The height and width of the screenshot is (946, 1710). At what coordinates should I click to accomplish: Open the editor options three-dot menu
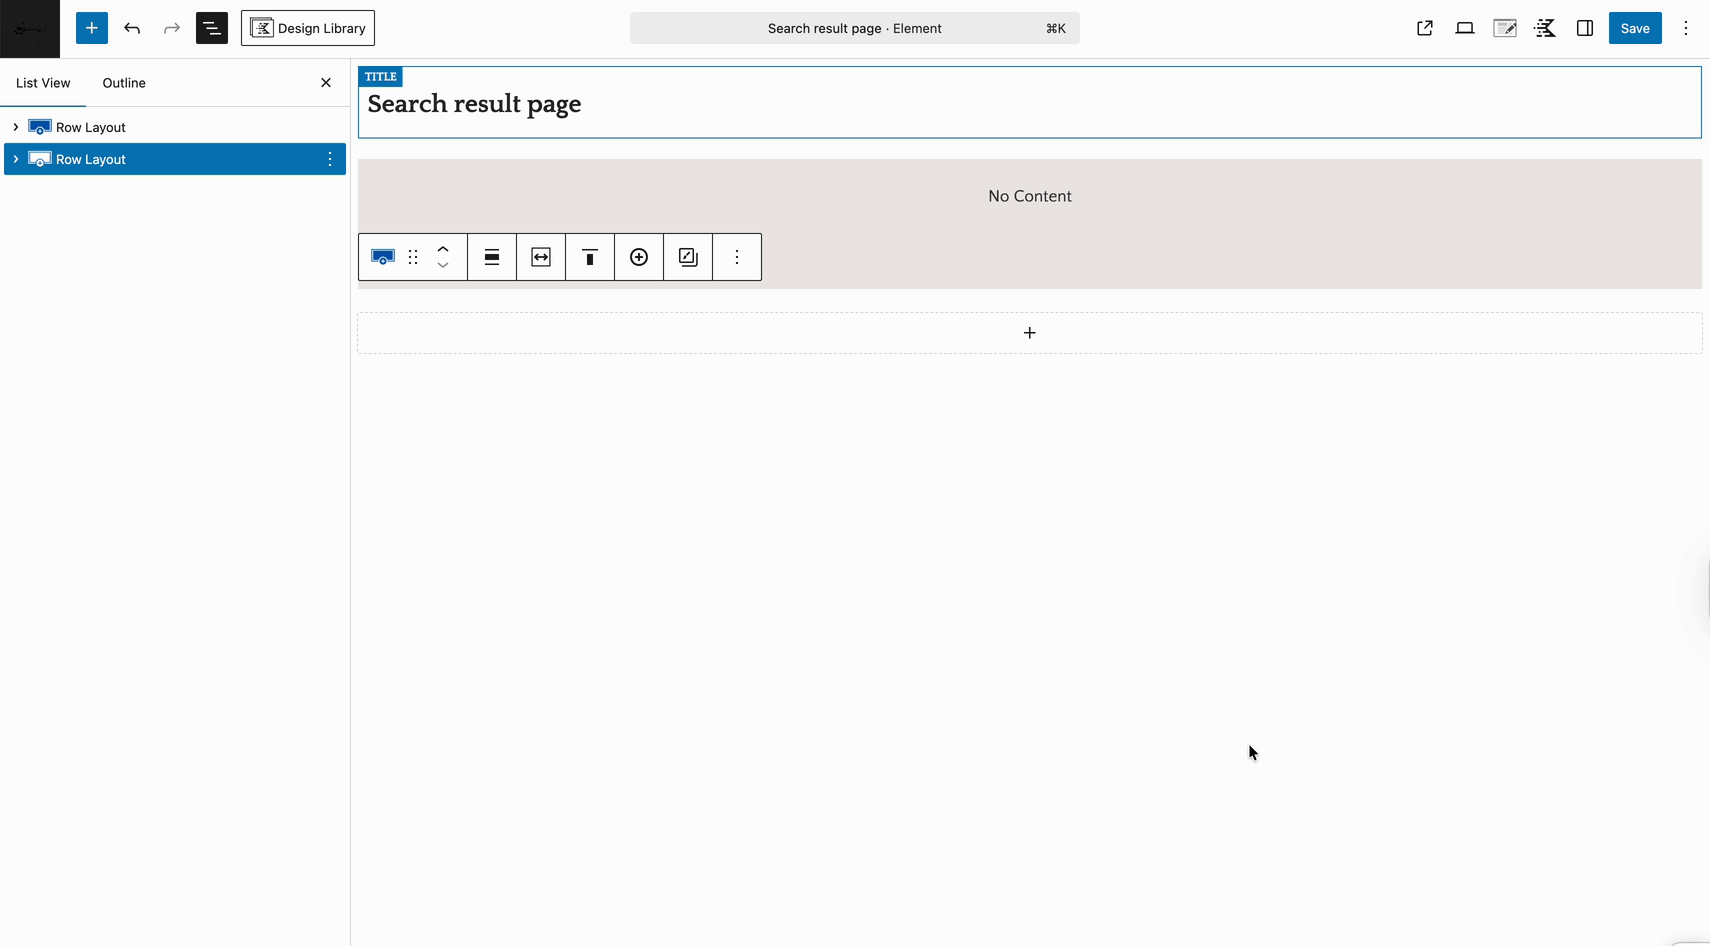pos(1686,28)
